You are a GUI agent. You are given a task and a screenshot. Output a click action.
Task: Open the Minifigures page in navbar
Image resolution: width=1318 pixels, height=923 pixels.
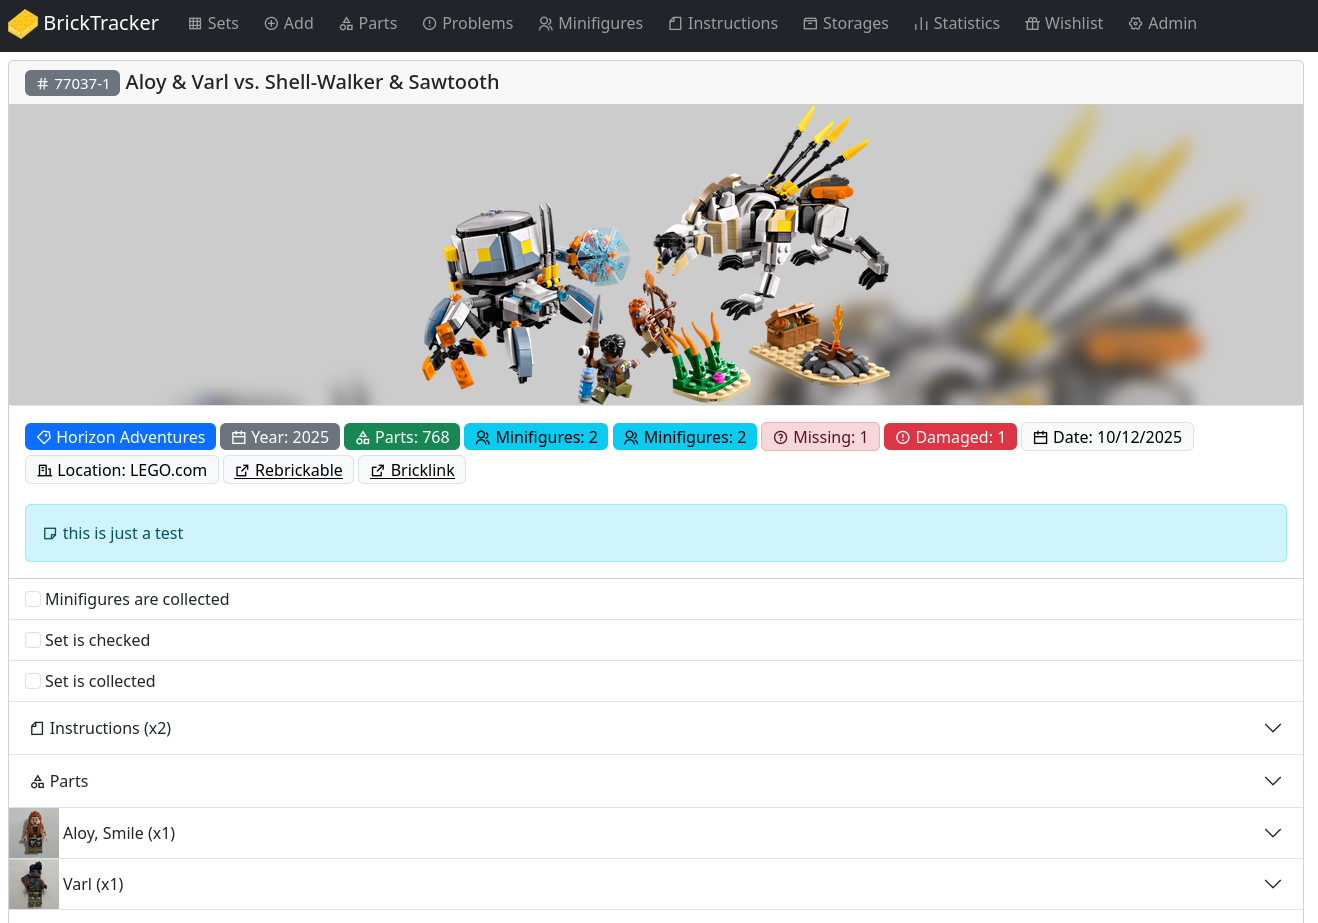(x=590, y=23)
